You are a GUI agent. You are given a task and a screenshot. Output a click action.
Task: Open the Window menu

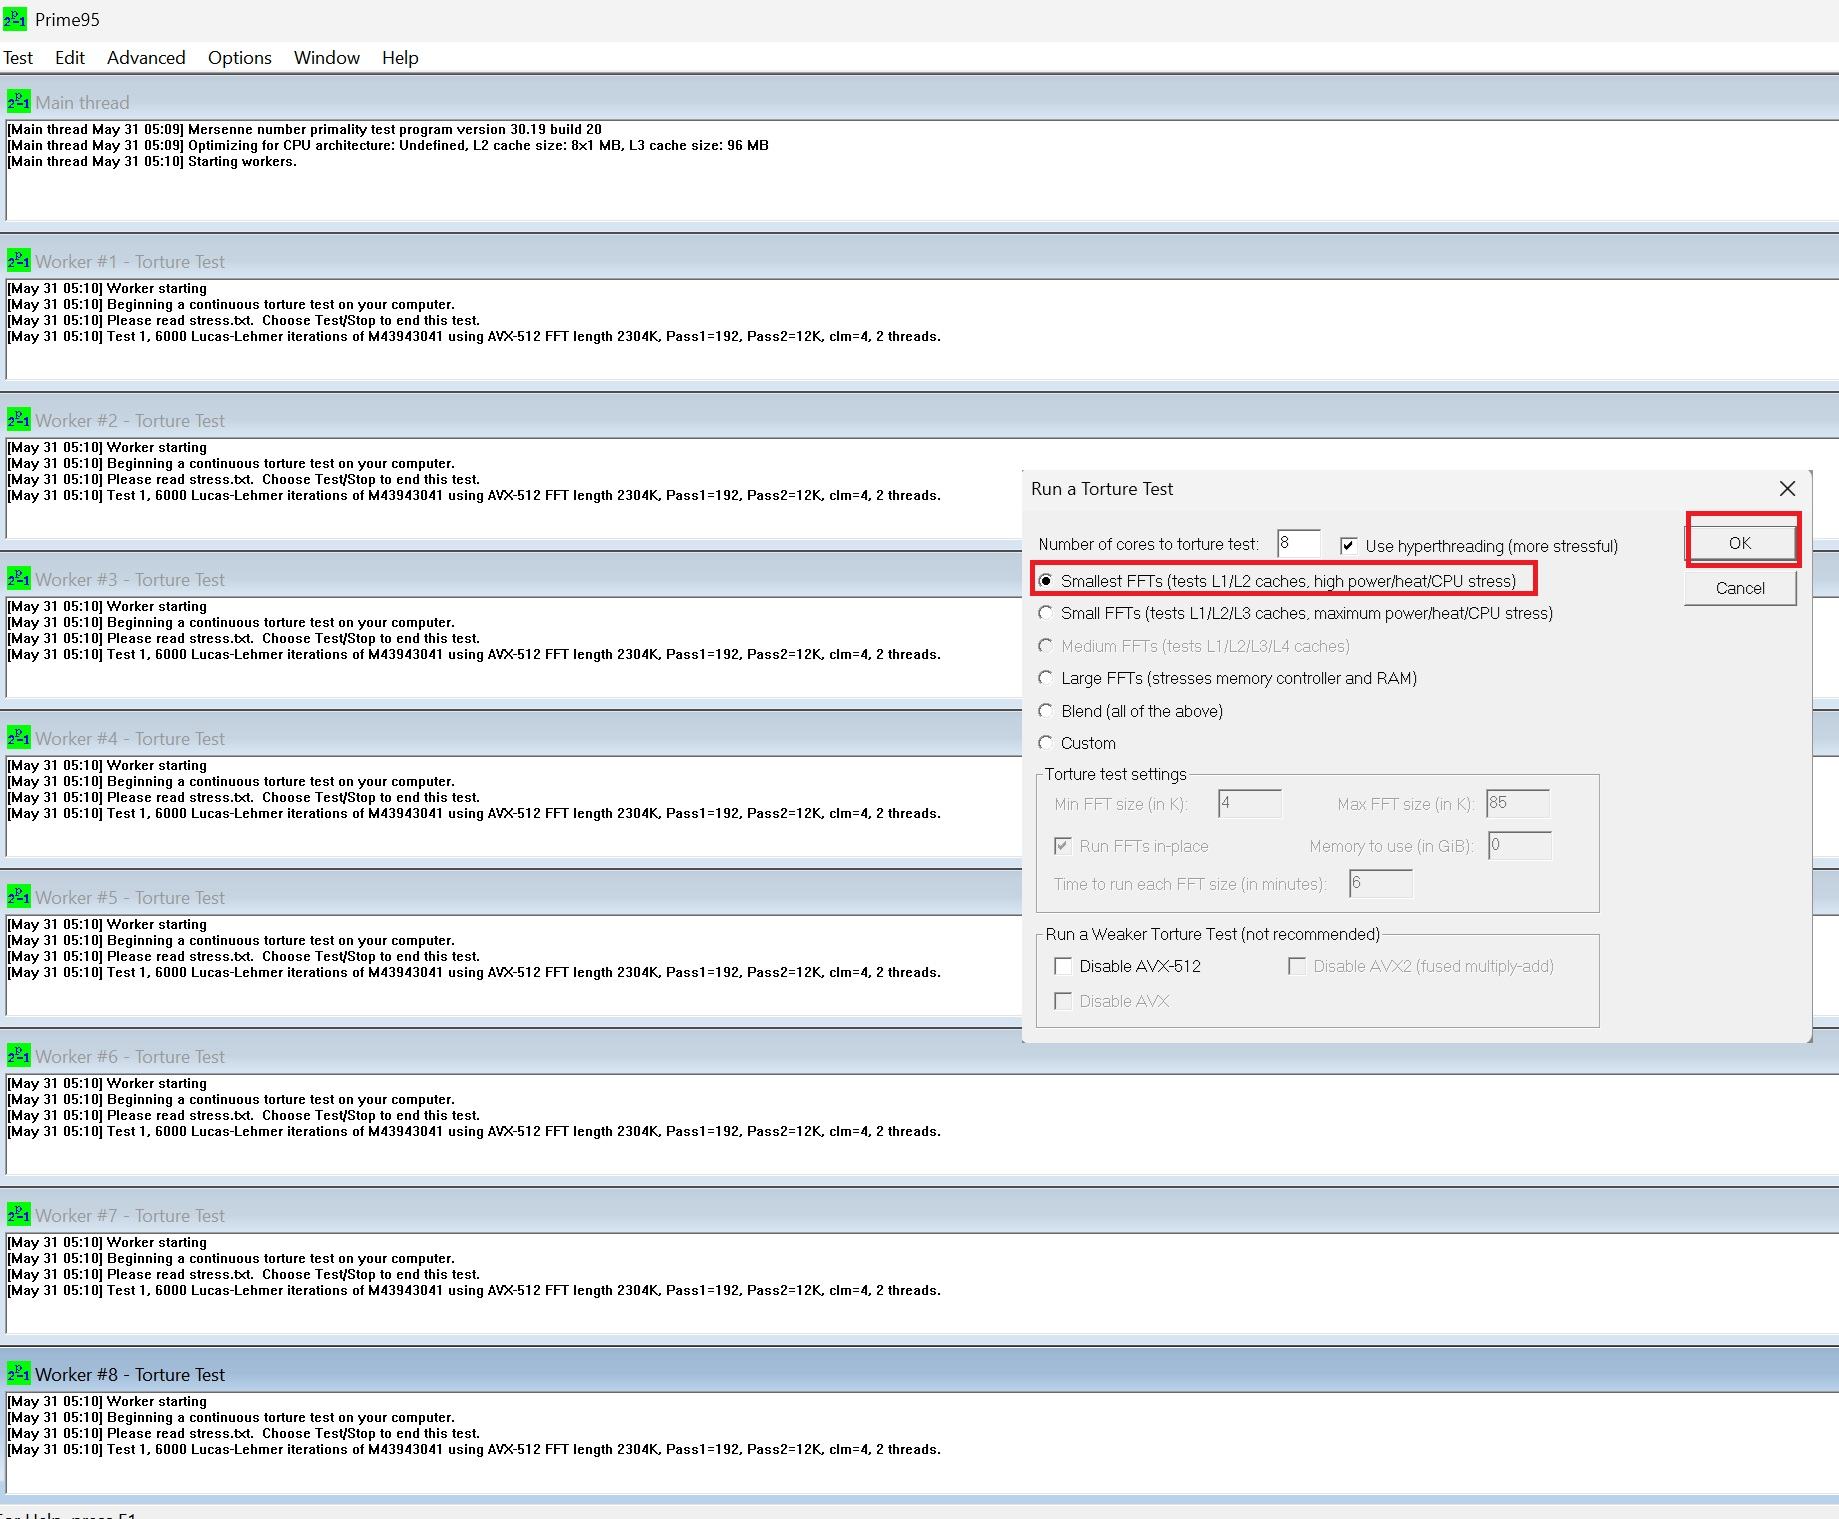point(327,58)
